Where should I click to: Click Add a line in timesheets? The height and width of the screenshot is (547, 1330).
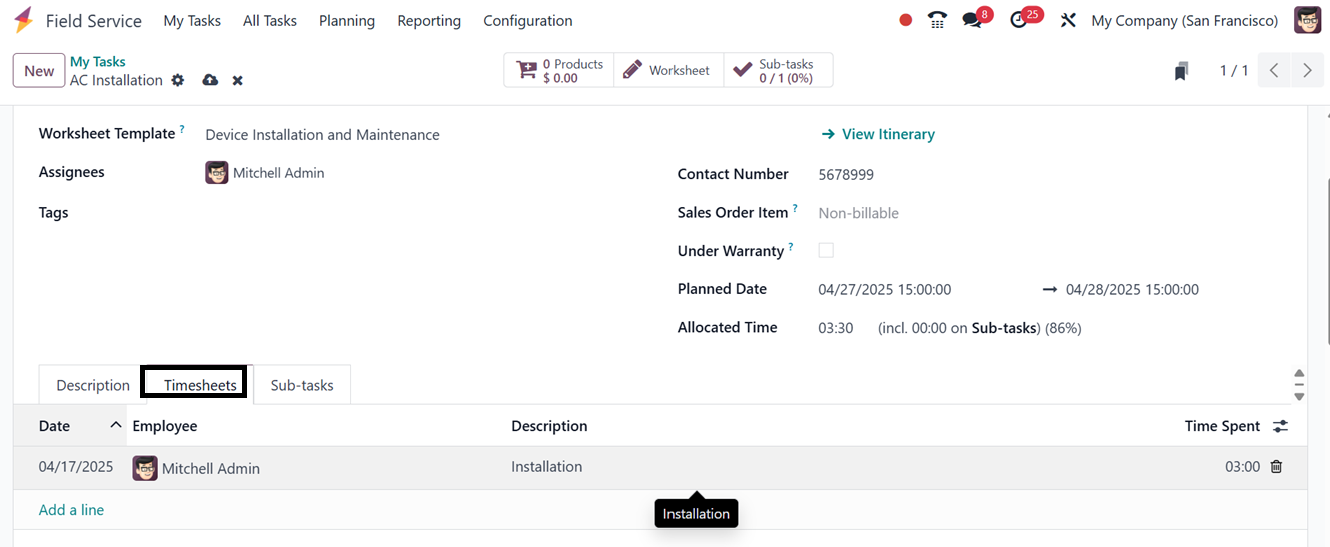coord(71,510)
